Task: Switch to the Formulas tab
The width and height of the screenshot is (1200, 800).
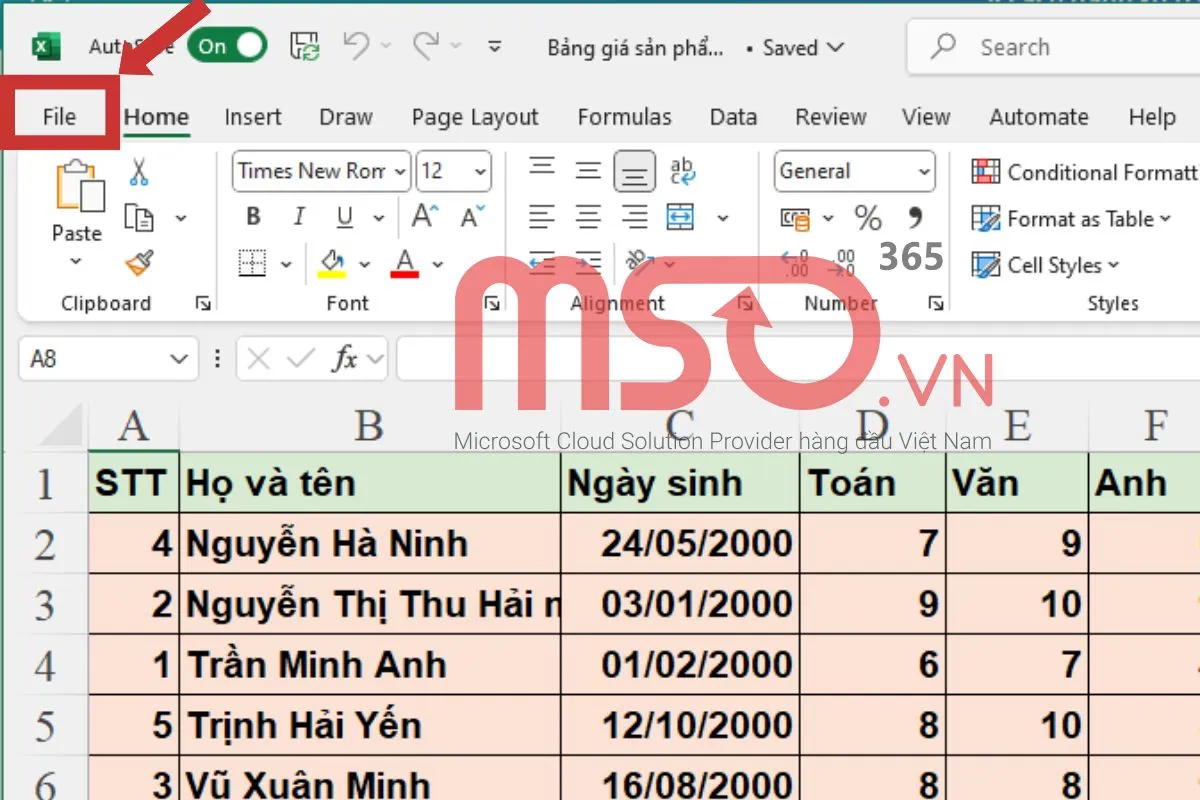Action: pos(624,117)
